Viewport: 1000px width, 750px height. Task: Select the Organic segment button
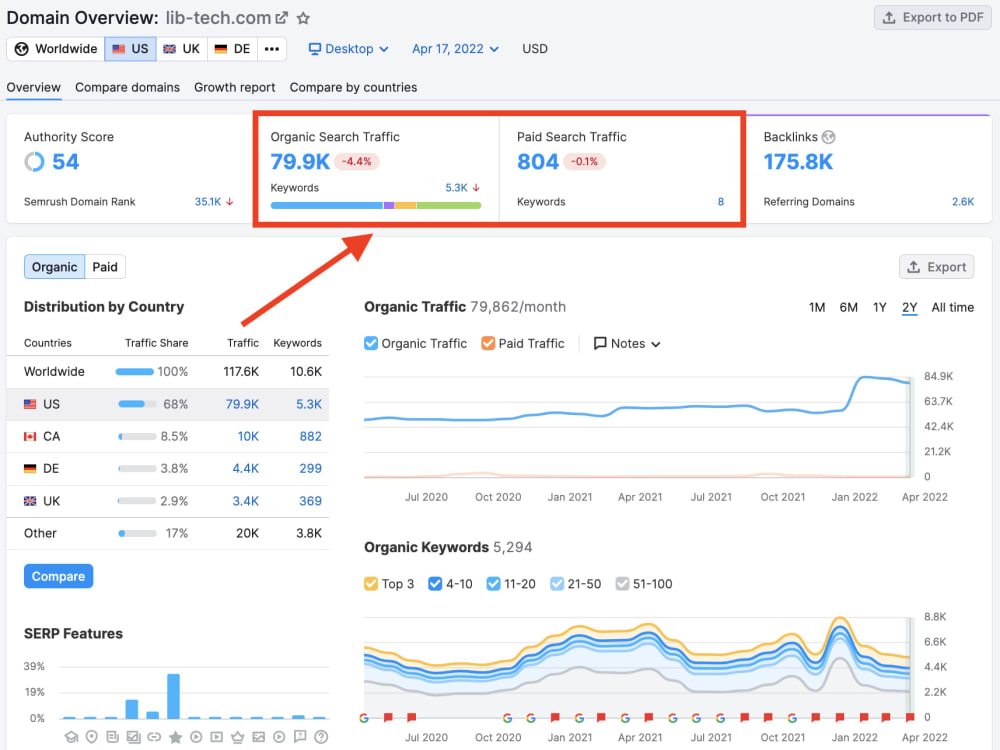pos(54,267)
